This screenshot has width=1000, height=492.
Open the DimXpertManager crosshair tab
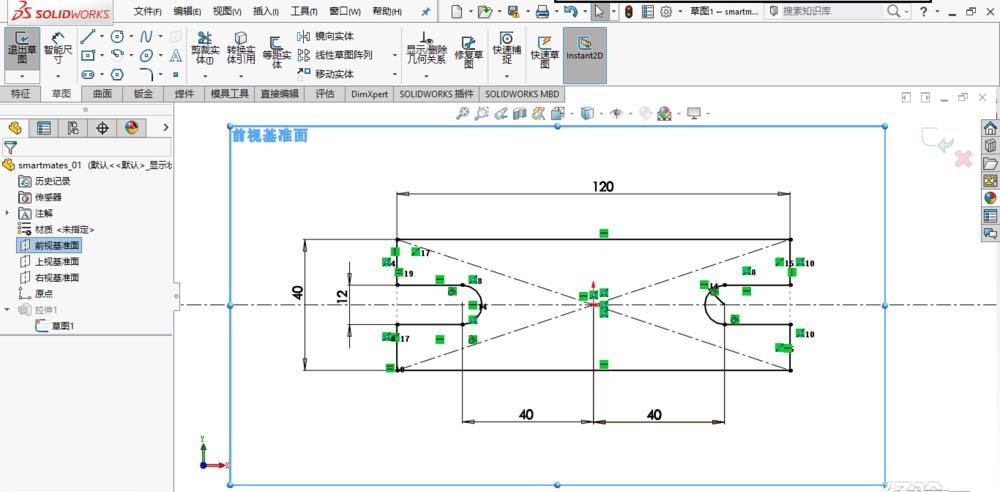(102, 128)
